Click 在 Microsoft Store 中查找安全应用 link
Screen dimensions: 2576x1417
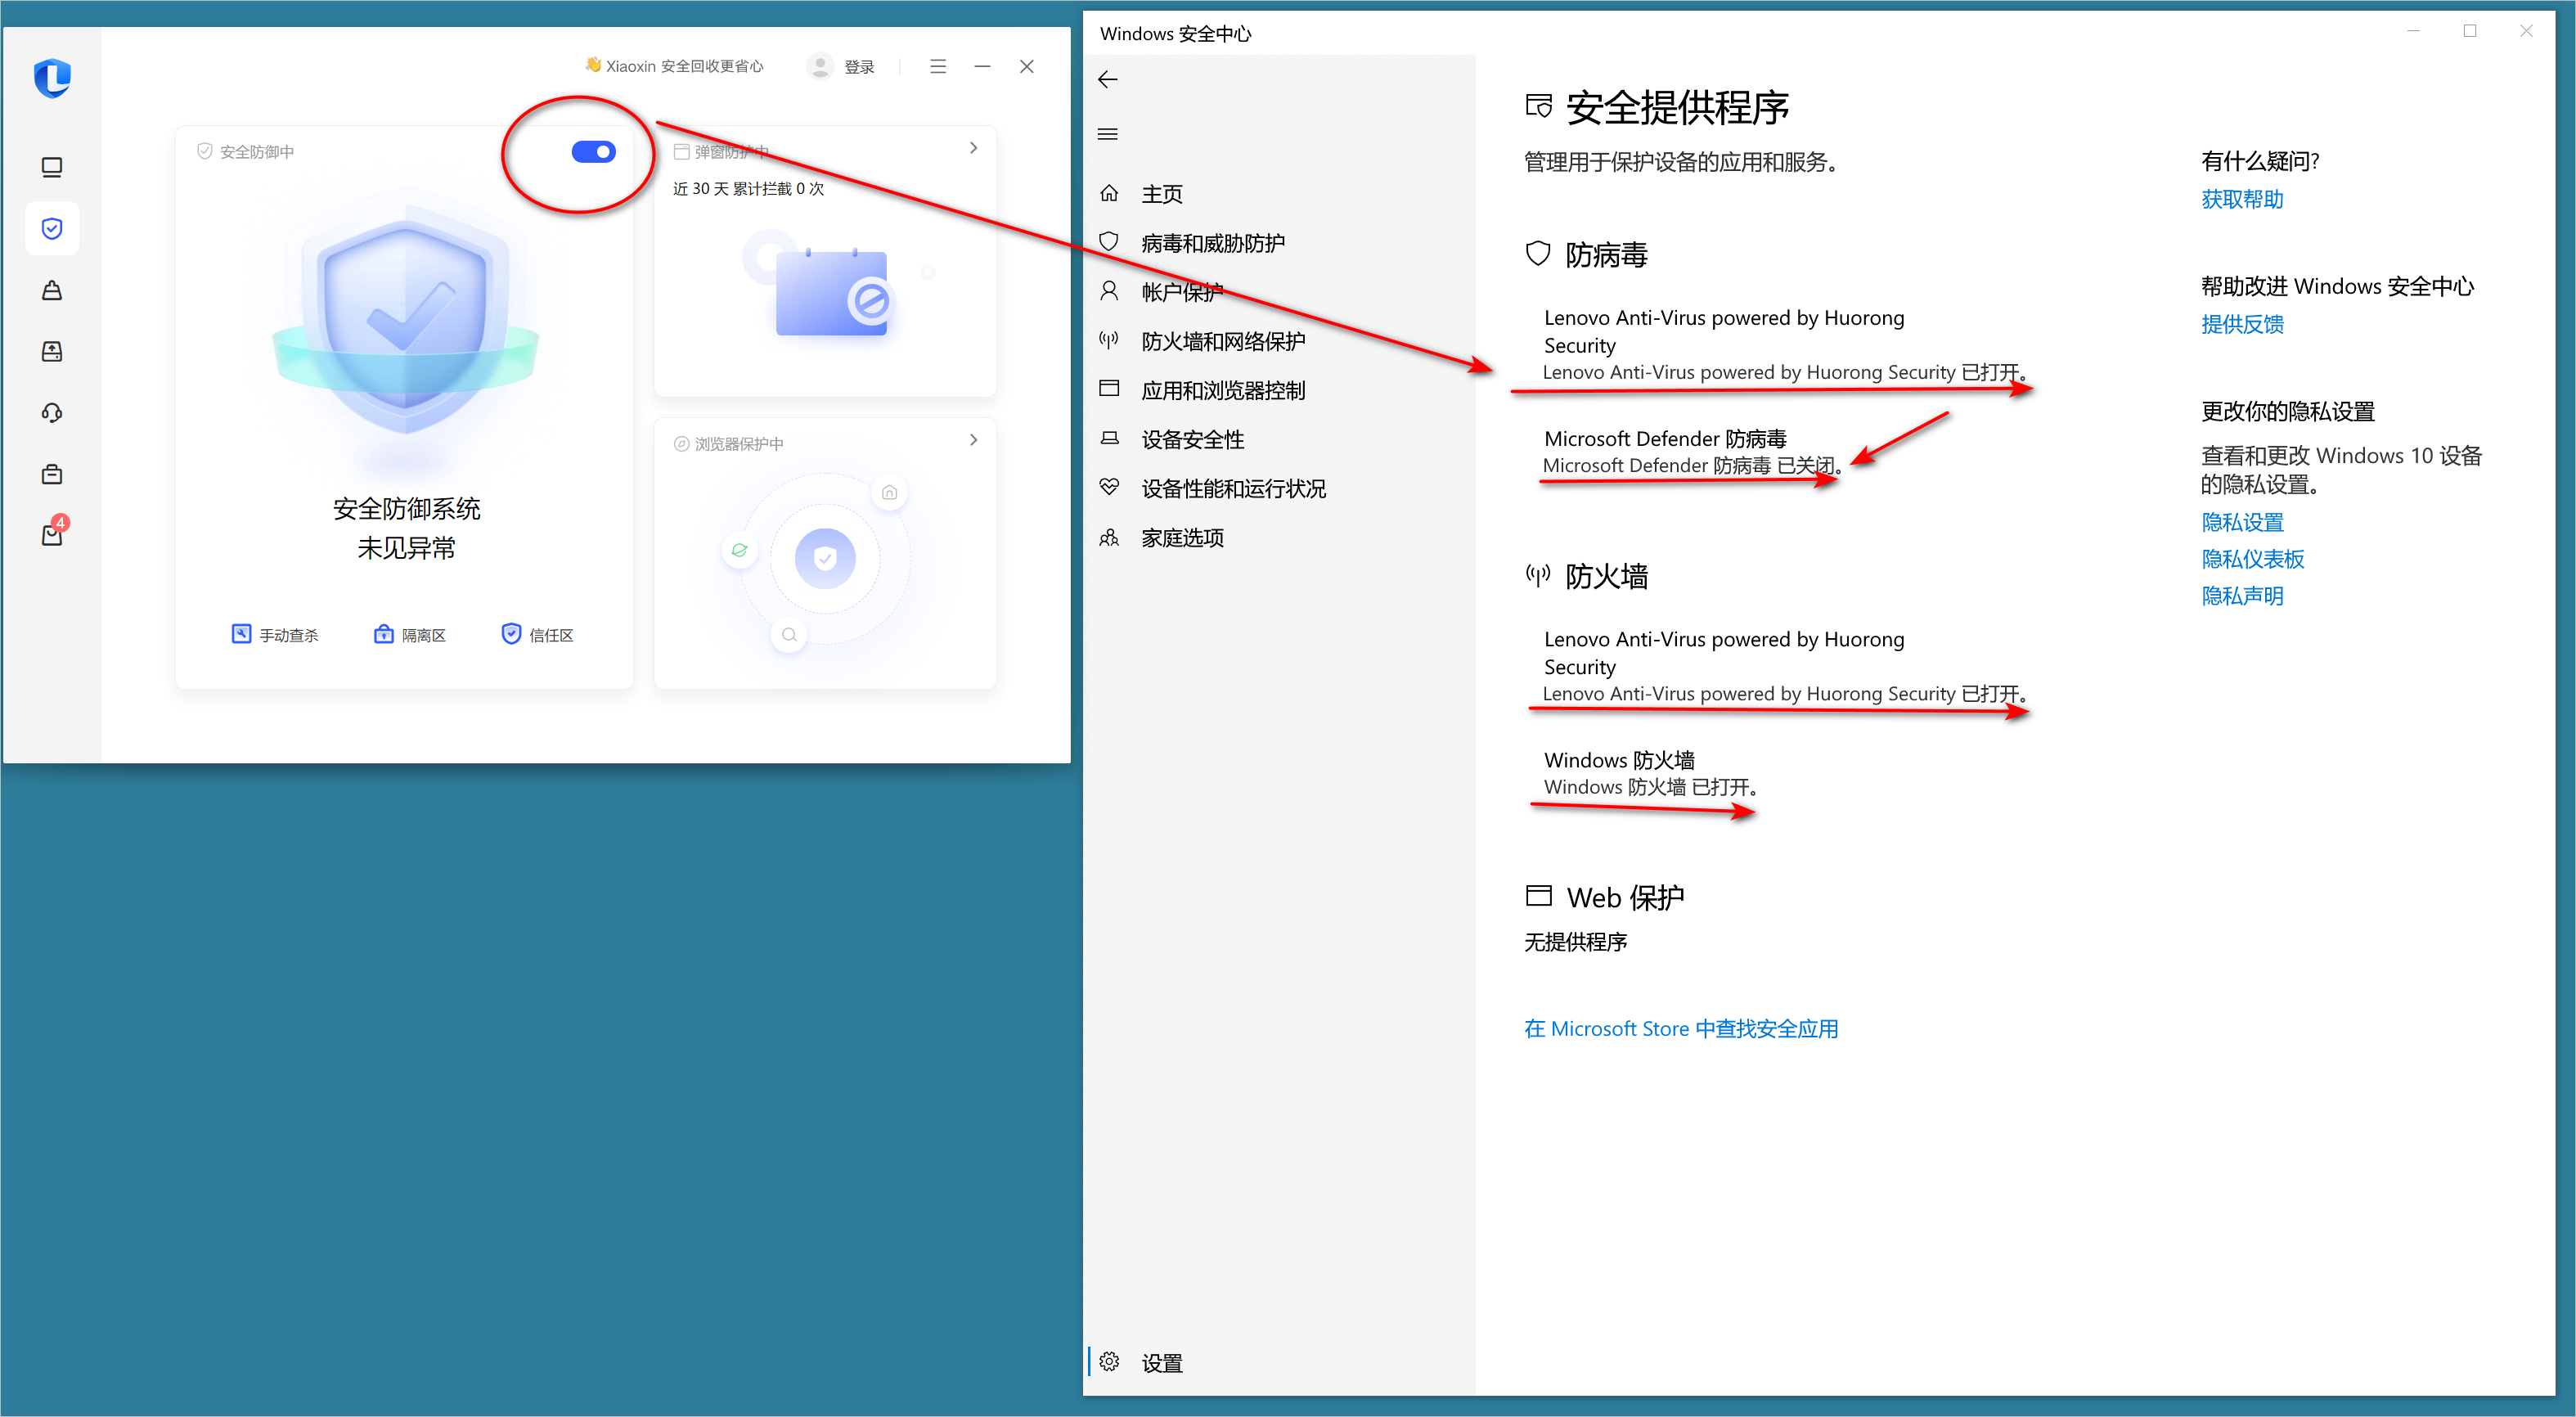pyautogui.click(x=1680, y=1028)
